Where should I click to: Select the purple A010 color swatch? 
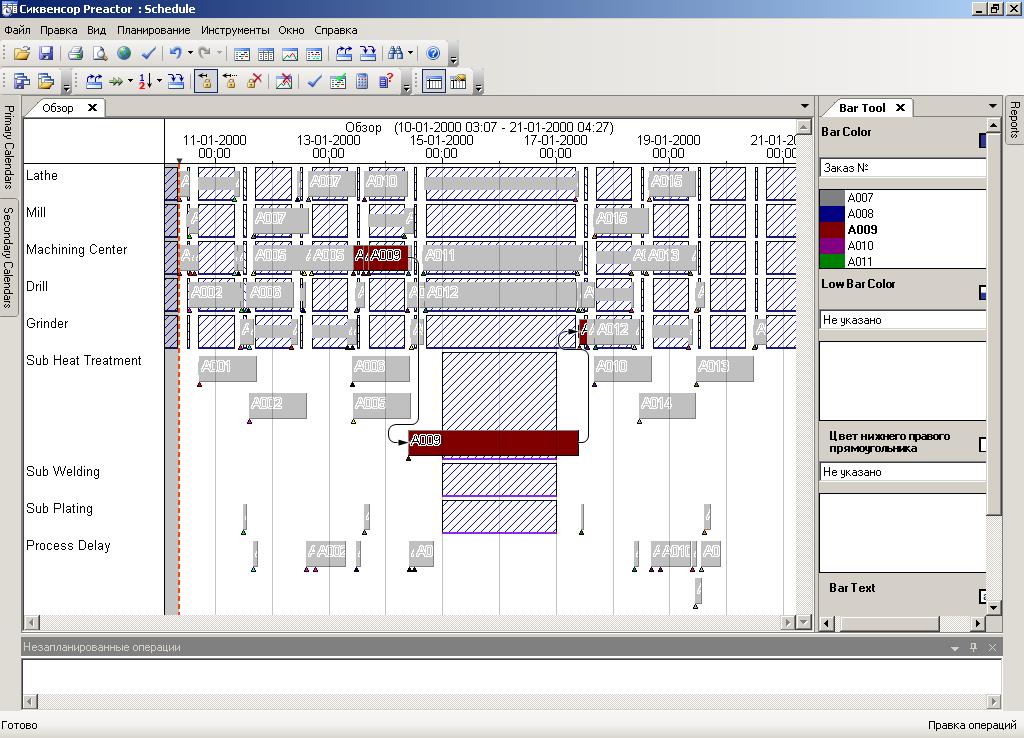pyautogui.click(x=832, y=246)
